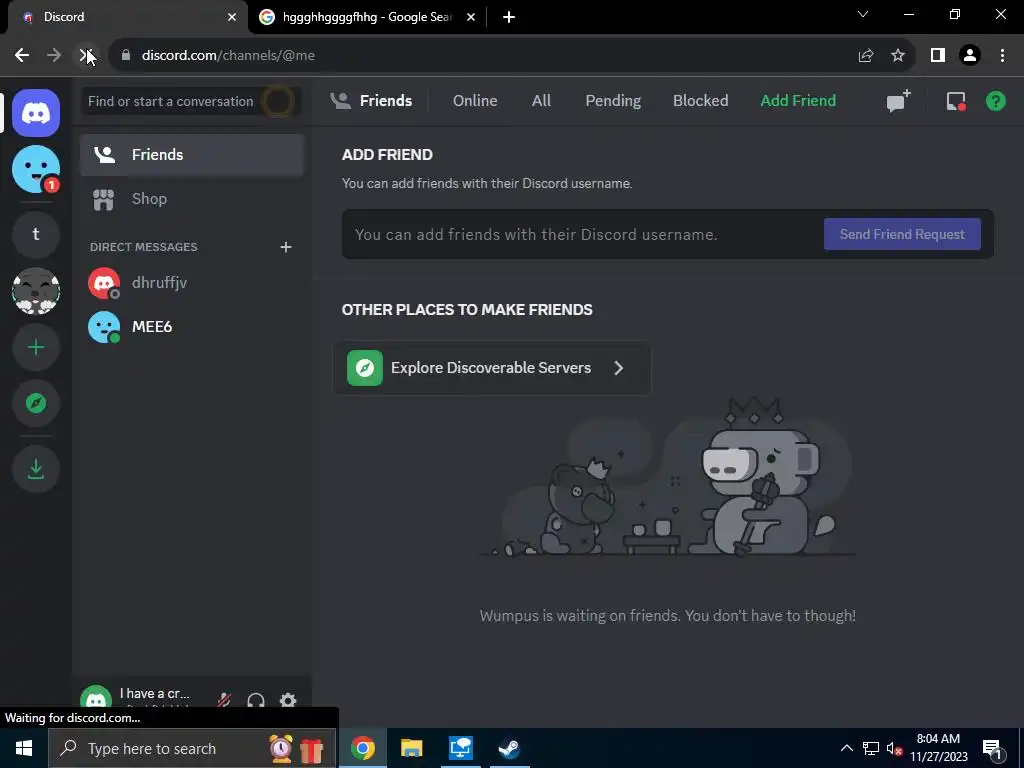Open the volume icon in system tray

894,748
